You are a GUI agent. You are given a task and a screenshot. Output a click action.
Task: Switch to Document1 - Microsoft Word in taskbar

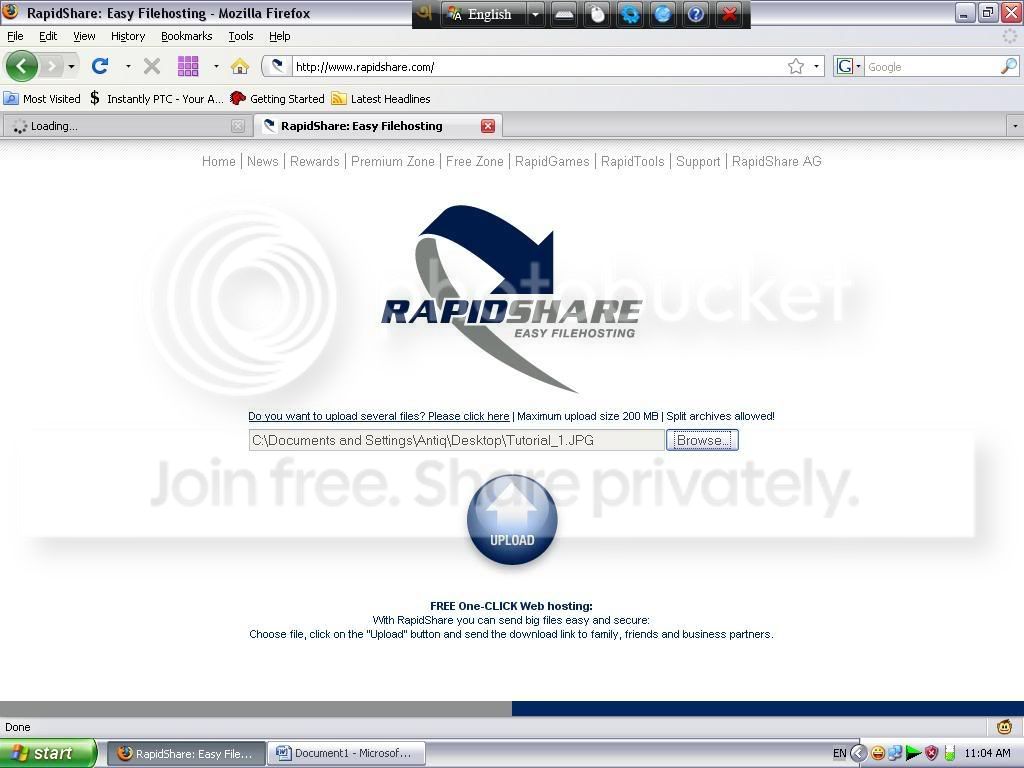pyautogui.click(x=346, y=753)
